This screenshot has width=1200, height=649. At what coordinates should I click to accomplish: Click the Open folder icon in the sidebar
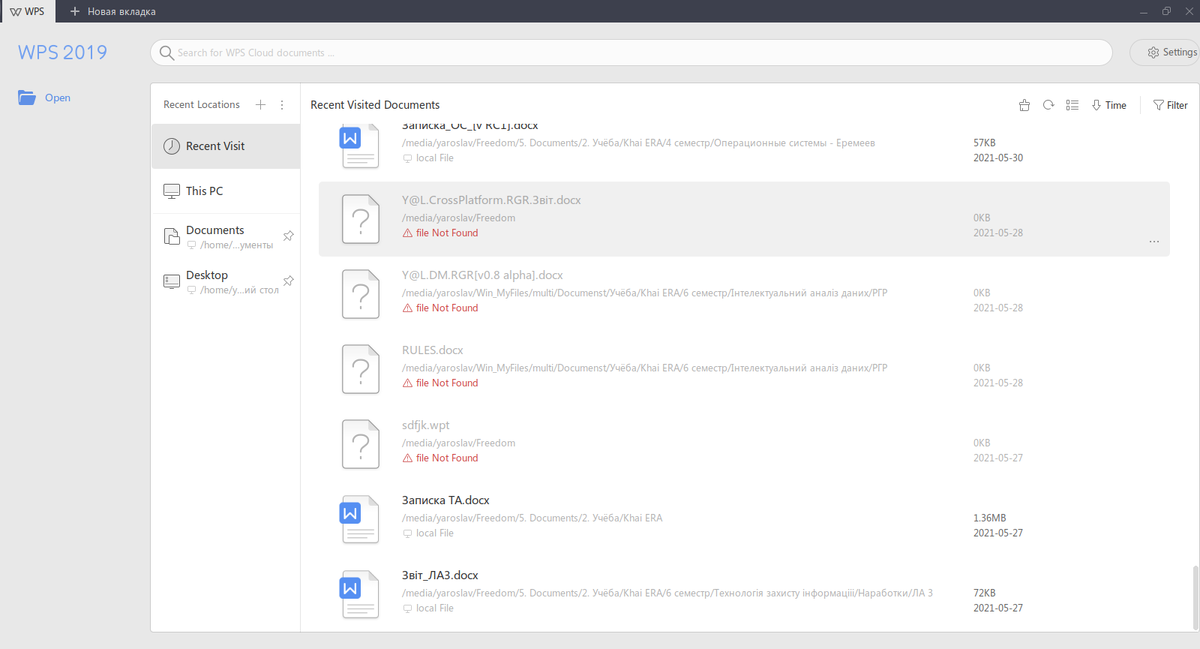[x=27, y=98]
